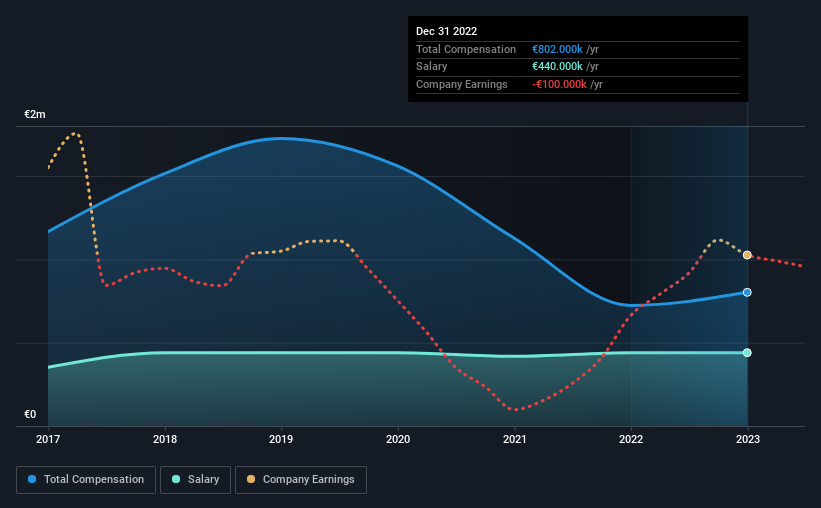Viewport: 821px width, 508px height.
Task: Click the €2m y-axis label
Action: 35,114
